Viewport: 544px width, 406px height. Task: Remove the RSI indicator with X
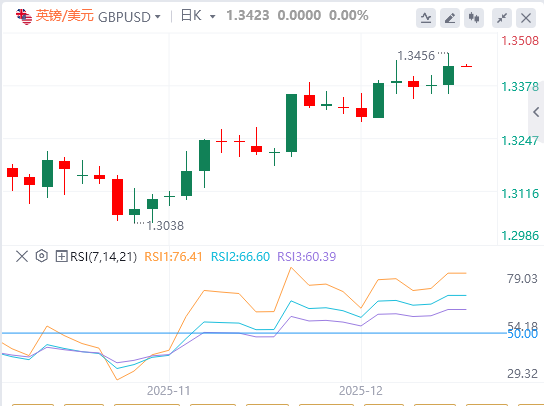[x=22, y=257]
